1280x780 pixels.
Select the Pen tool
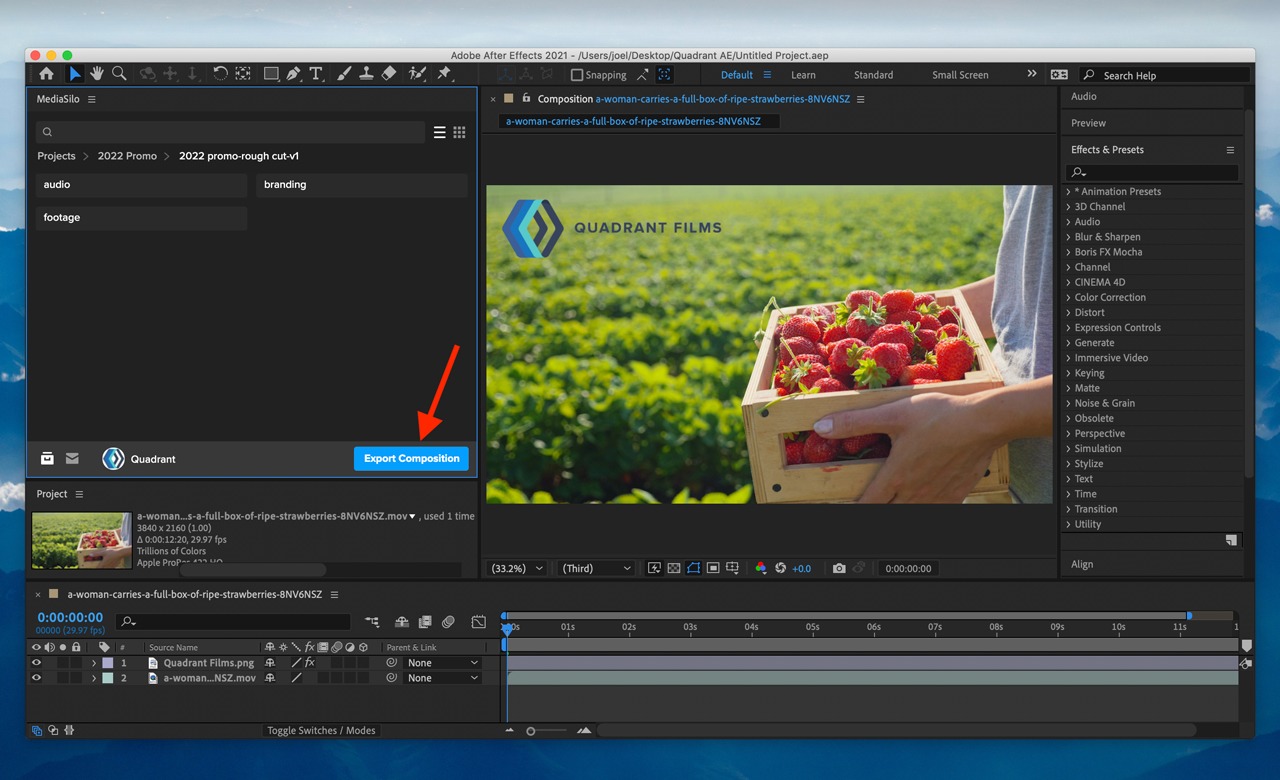click(x=293, y=74)
